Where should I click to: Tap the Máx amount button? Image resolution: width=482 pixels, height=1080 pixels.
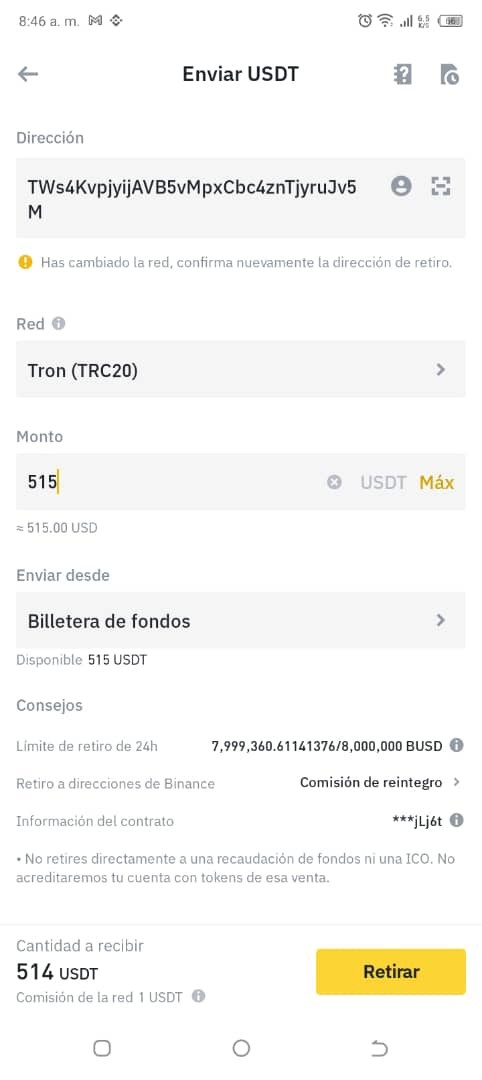tap(437, 482)
